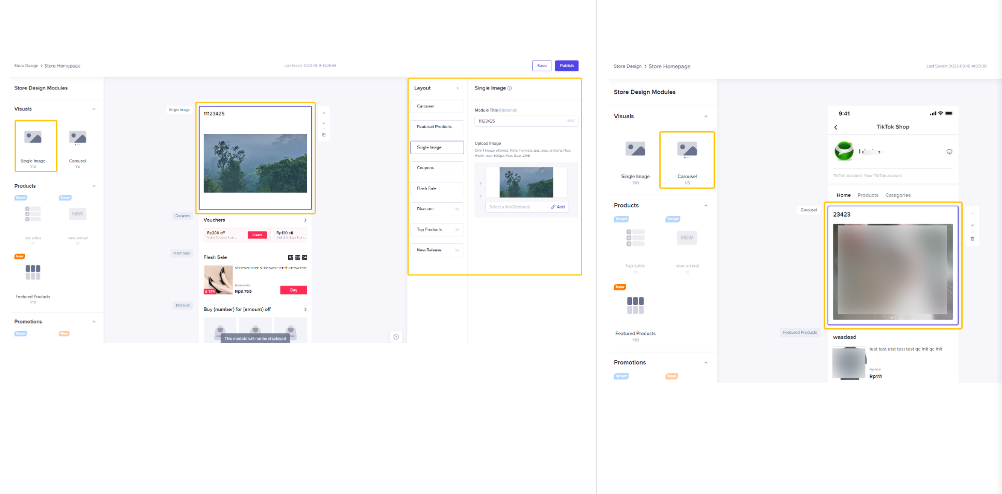
Task: Move Single Image module down in left canvas
Action: [324, 123]
